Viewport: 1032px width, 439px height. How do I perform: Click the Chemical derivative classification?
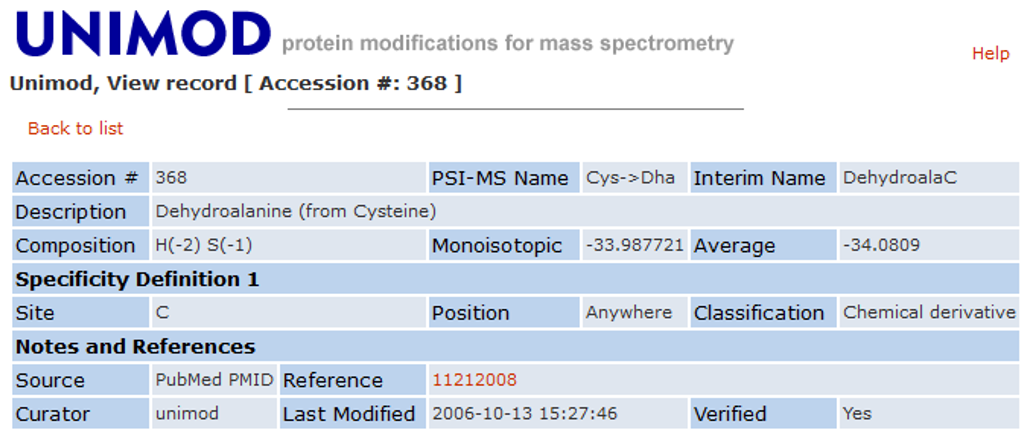pyautogui.click(x=929, y=312)
